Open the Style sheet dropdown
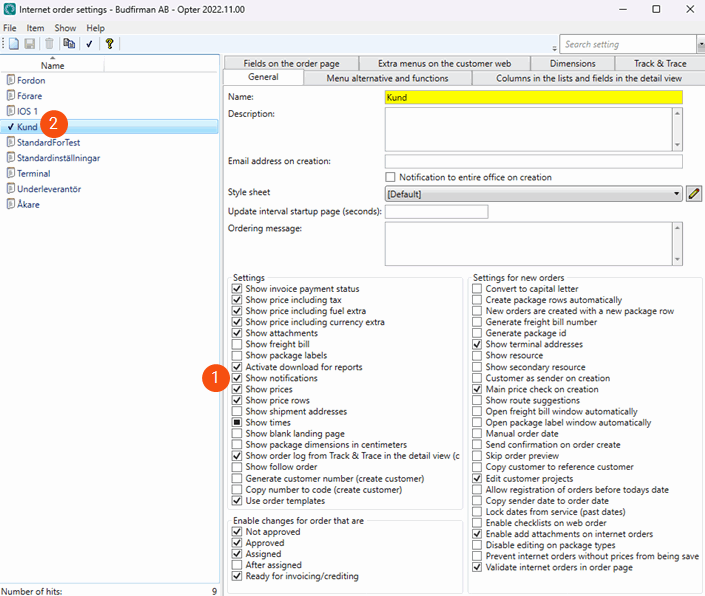This screenshot has height=596, width=705. tap(676, 194)
